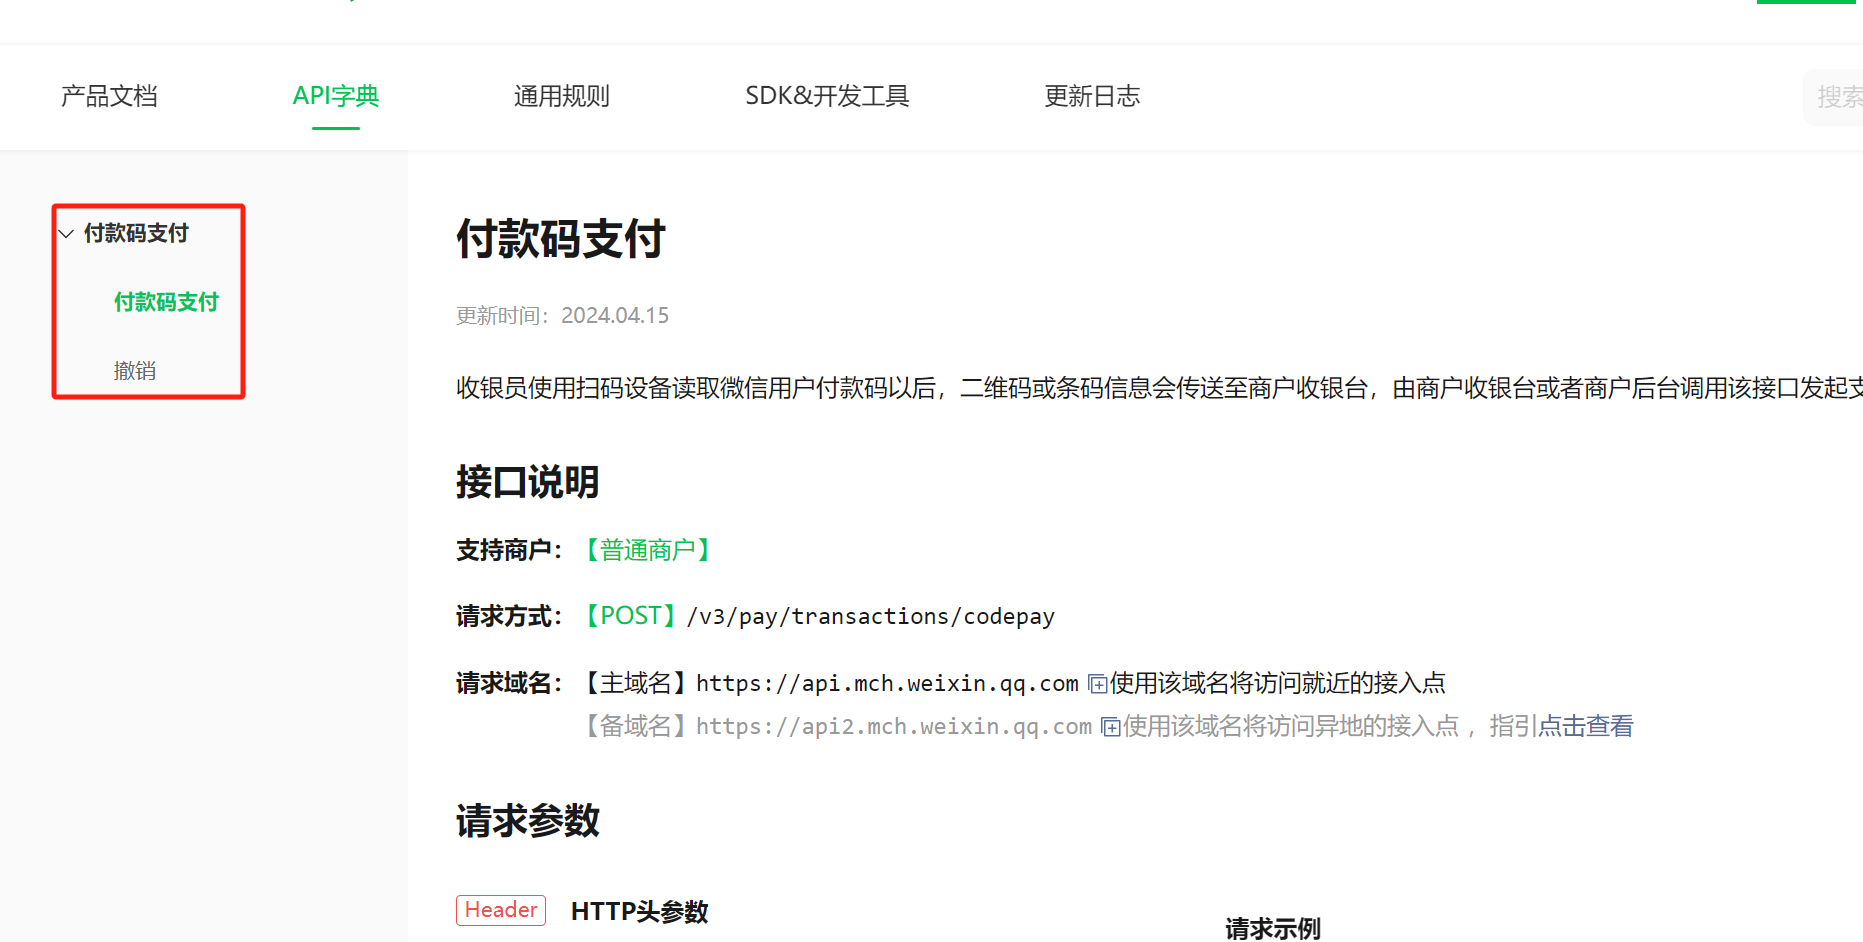Open the 产品文档 tab
This screenshot has height=942, width=1863.
coord(109,96)
